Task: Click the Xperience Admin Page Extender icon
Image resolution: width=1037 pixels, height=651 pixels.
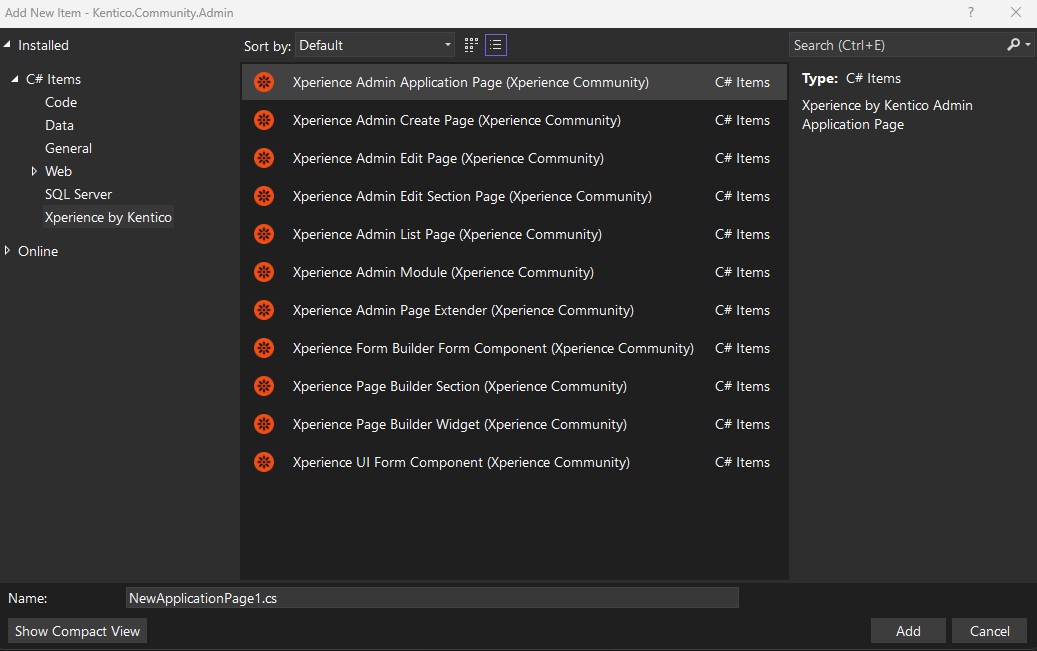Action: coord(264,310)
